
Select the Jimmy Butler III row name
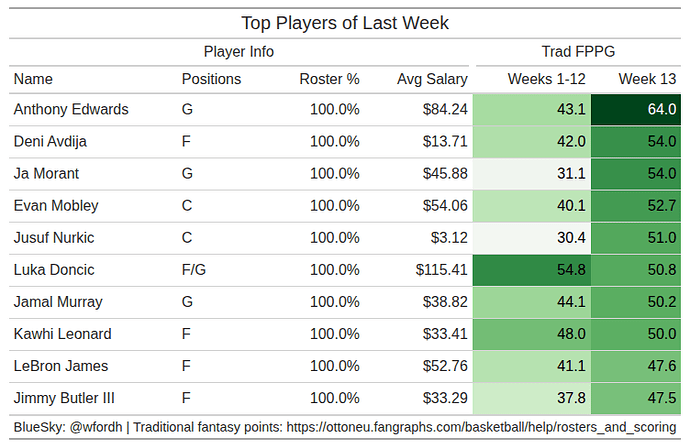[64, 398]
